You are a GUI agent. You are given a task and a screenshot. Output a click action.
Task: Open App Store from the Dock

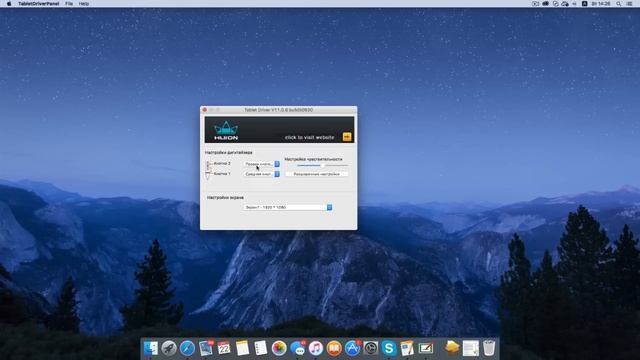[352, 348]
